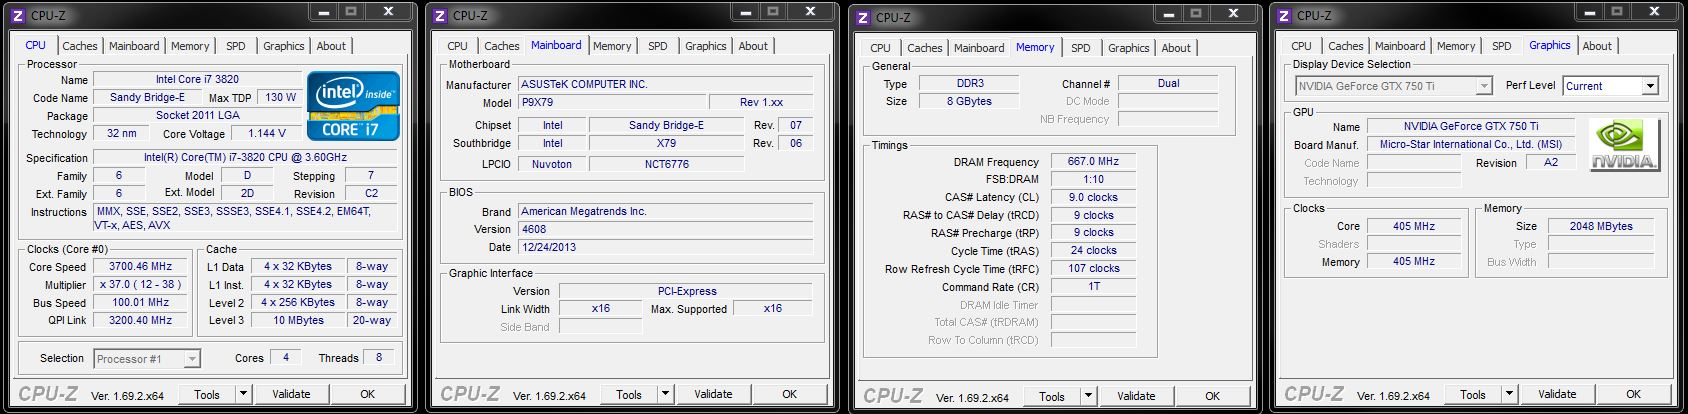Viewport: 1688px width, 414px height.
Task: Open Tools dropdown arrow in Mainboard window
Action: [x=665, y=394]
